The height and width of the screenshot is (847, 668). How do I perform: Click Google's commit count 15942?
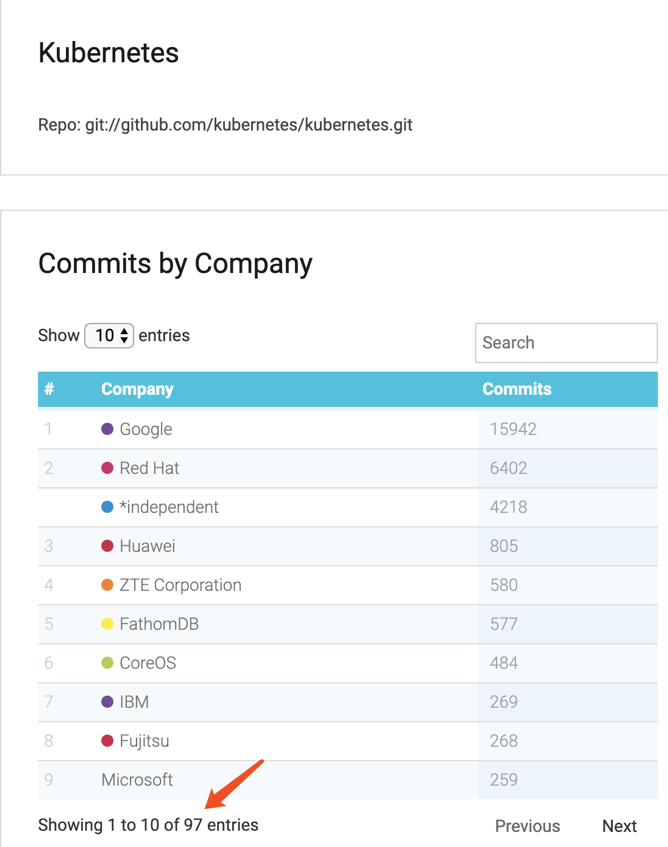point(513,429)
